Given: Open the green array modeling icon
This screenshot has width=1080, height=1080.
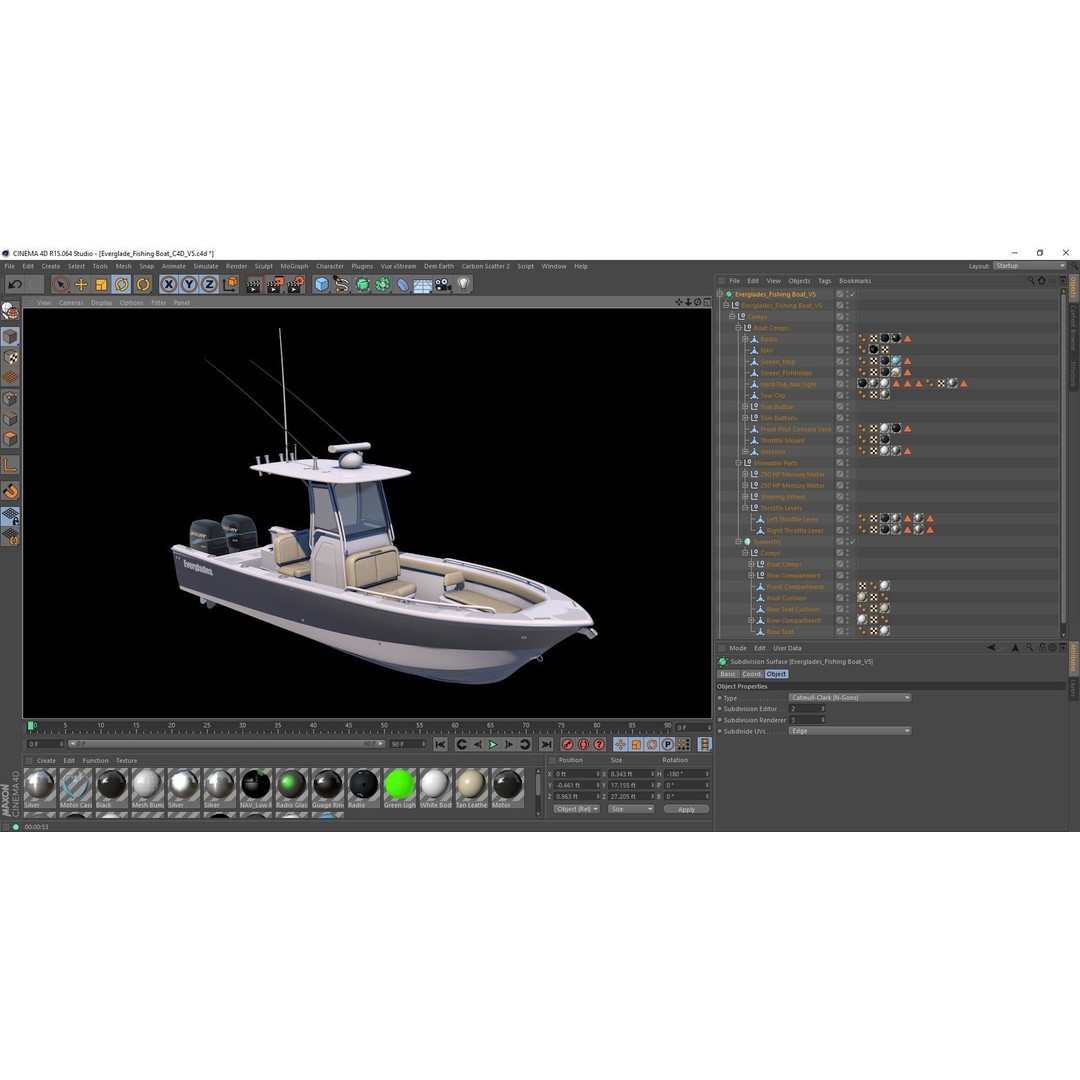Looking at the screenshot, I should 382,284.
